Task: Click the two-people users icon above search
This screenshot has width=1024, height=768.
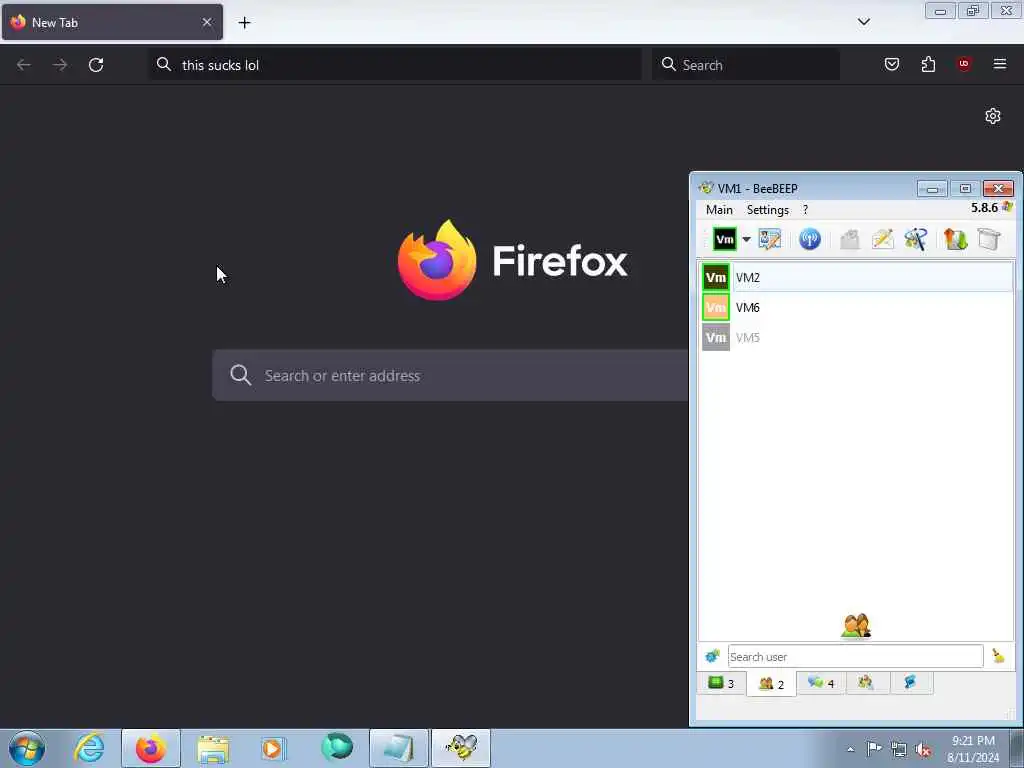Action: point(856,626)
